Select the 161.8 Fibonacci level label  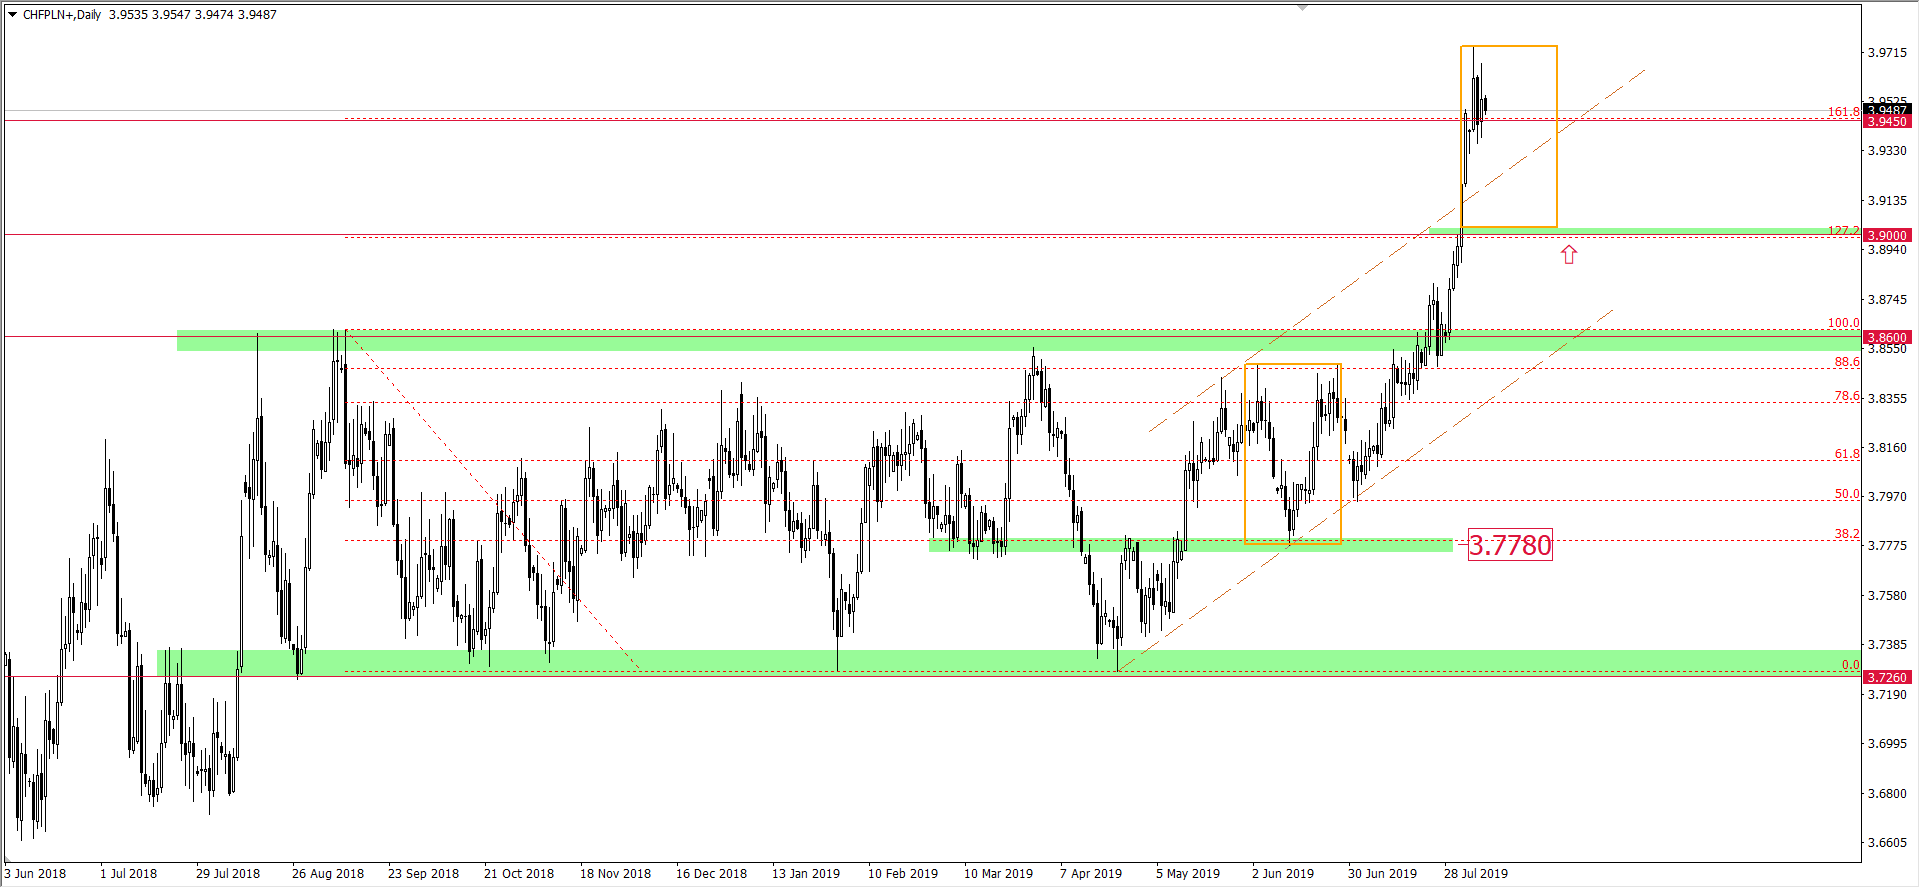click(x=1843, y=112)
